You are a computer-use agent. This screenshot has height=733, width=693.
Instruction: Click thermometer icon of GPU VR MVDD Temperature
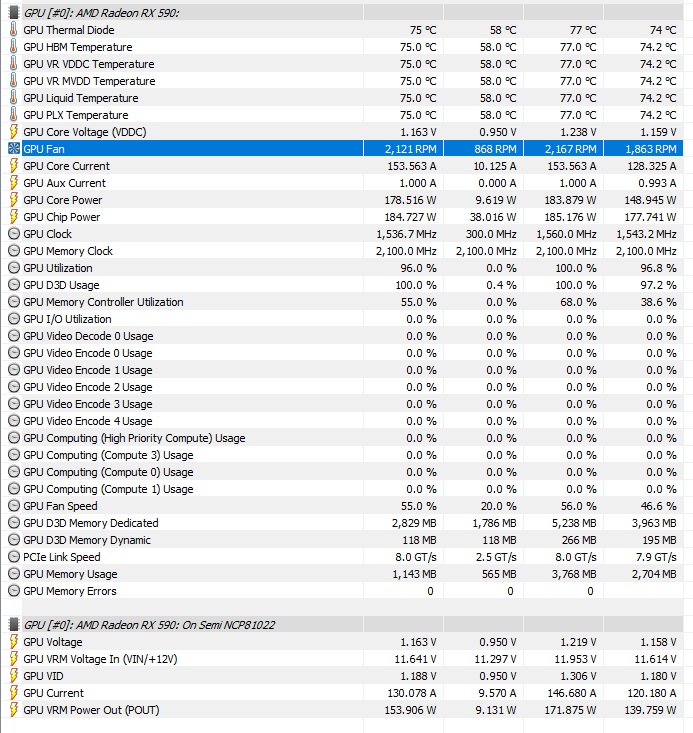click(x=14, y=81)
